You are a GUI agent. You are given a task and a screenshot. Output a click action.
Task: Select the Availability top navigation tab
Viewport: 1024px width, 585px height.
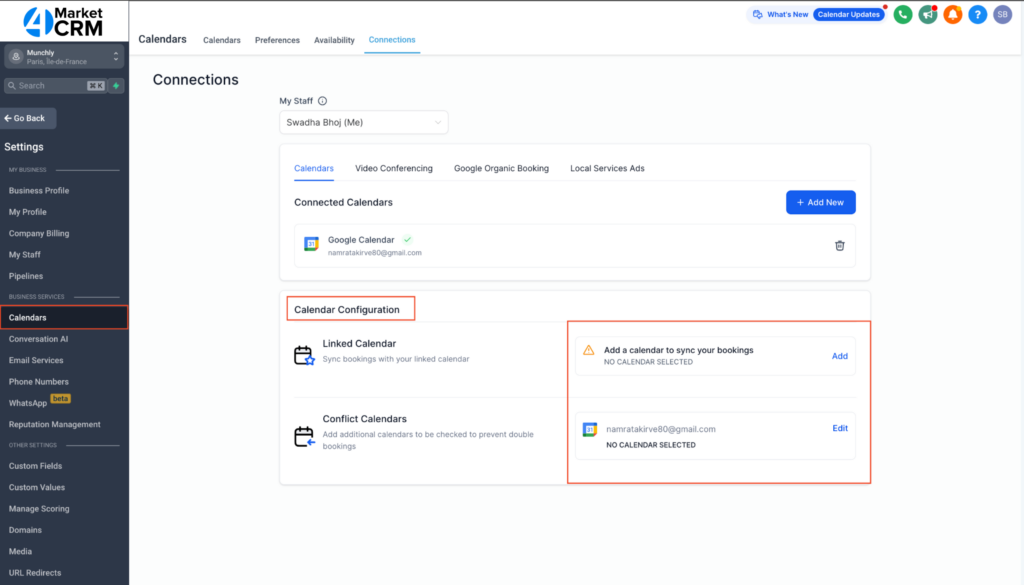334,40
